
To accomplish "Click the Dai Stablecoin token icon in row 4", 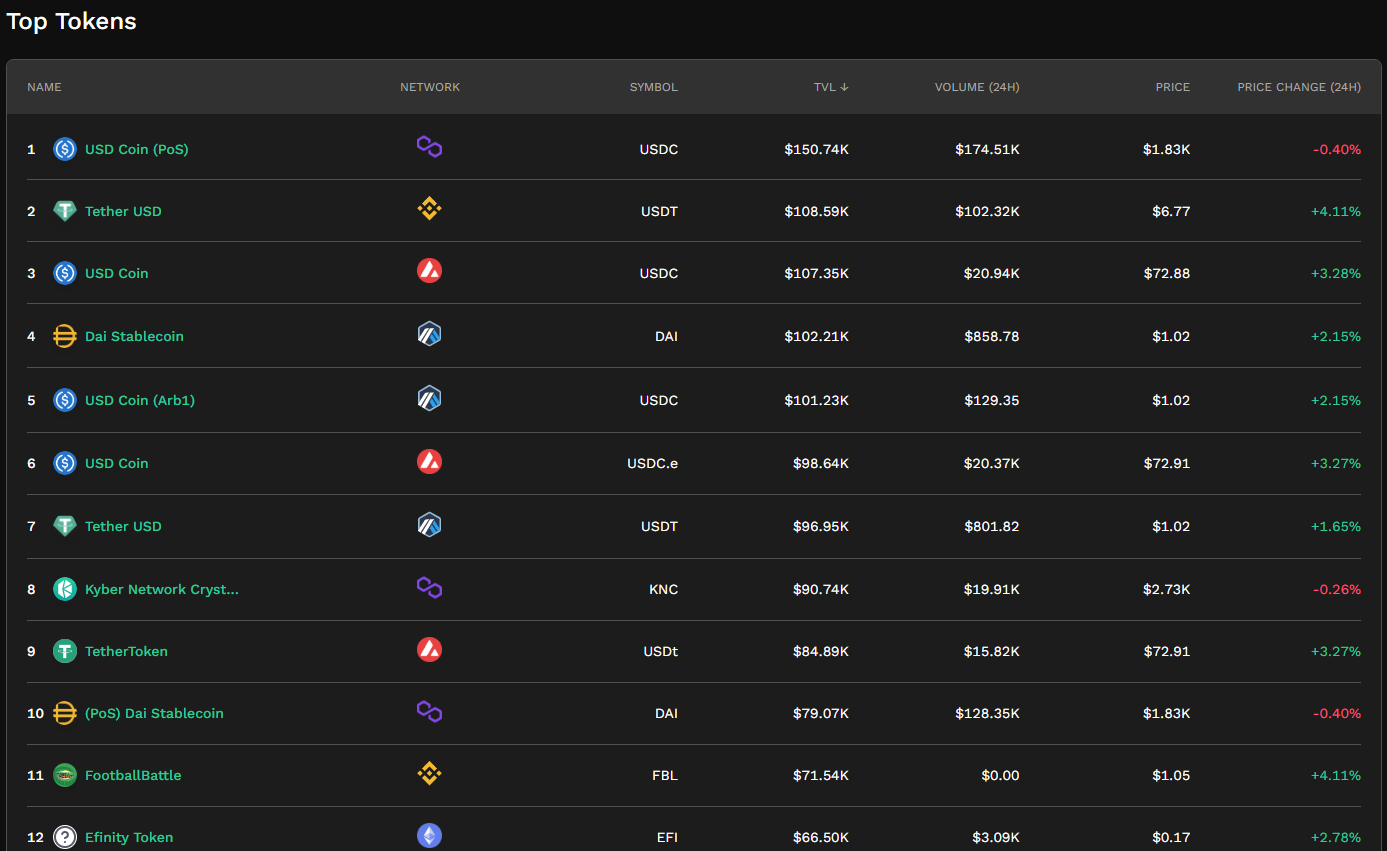I will (x=65, y=336).
